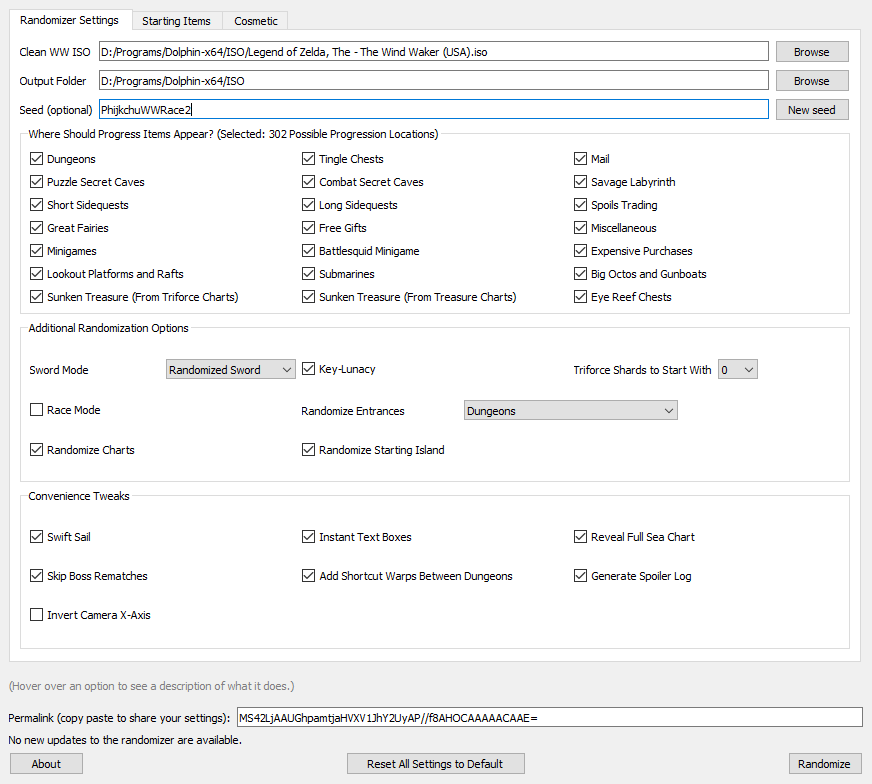Generate a New seed
Viewport: 872px width, 784px height.
[812, 110]
